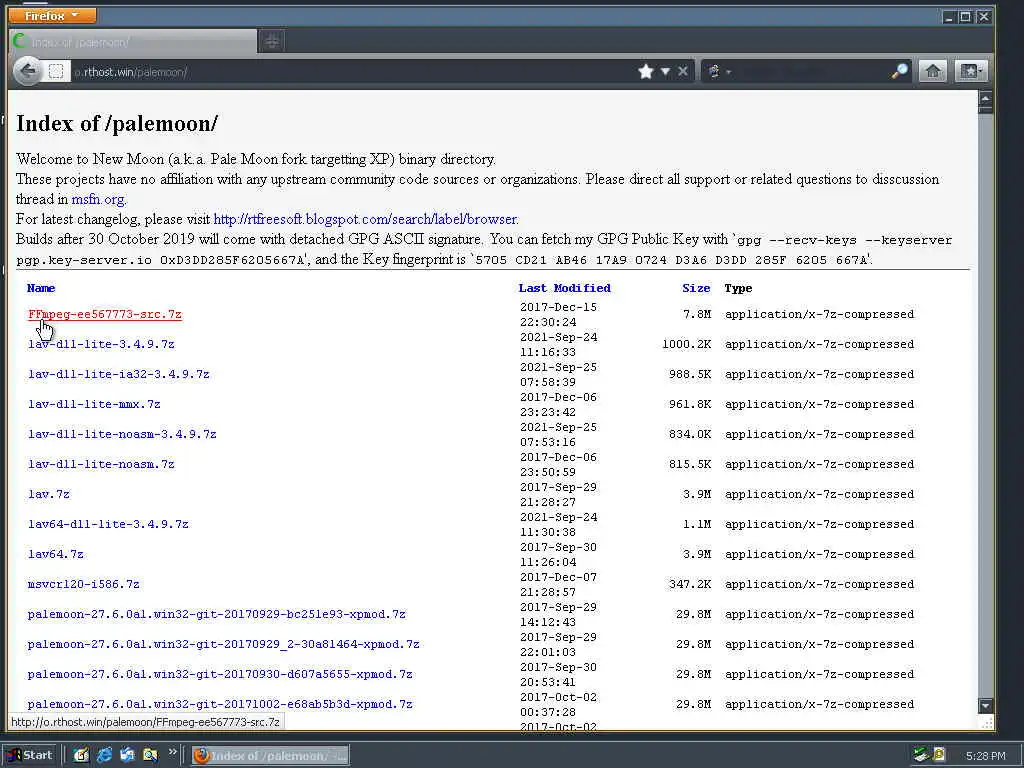Expand the quick launch overflow chevron
The height and width of the screenshot is (768, 1024).
pyautogui.click(x=172, y=752)
